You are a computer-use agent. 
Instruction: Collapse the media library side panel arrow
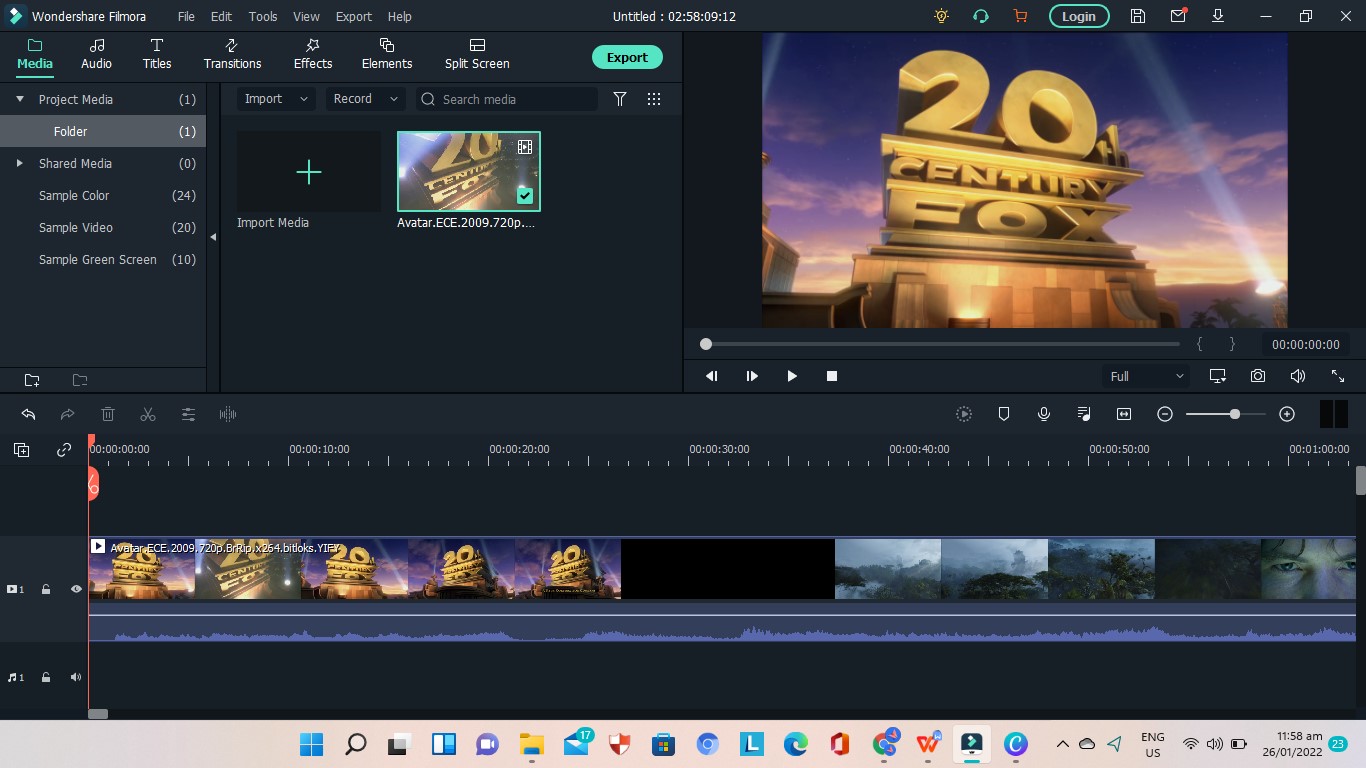(x=213, y=237)
